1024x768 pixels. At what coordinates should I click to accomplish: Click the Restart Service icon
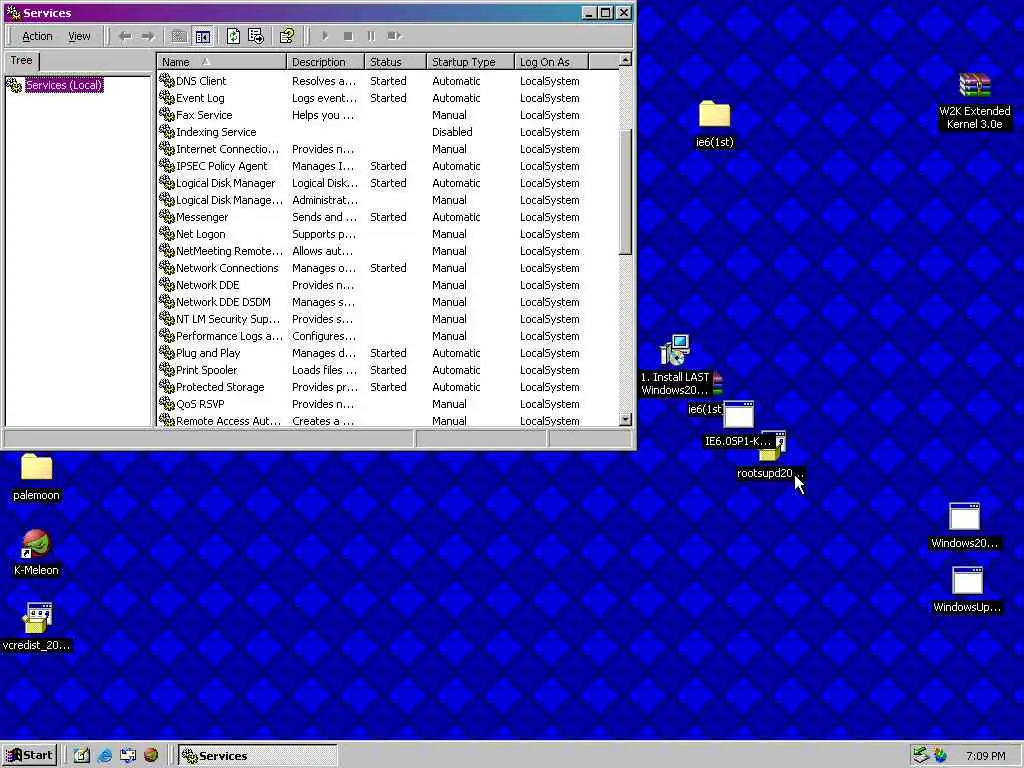click(394, 36)
